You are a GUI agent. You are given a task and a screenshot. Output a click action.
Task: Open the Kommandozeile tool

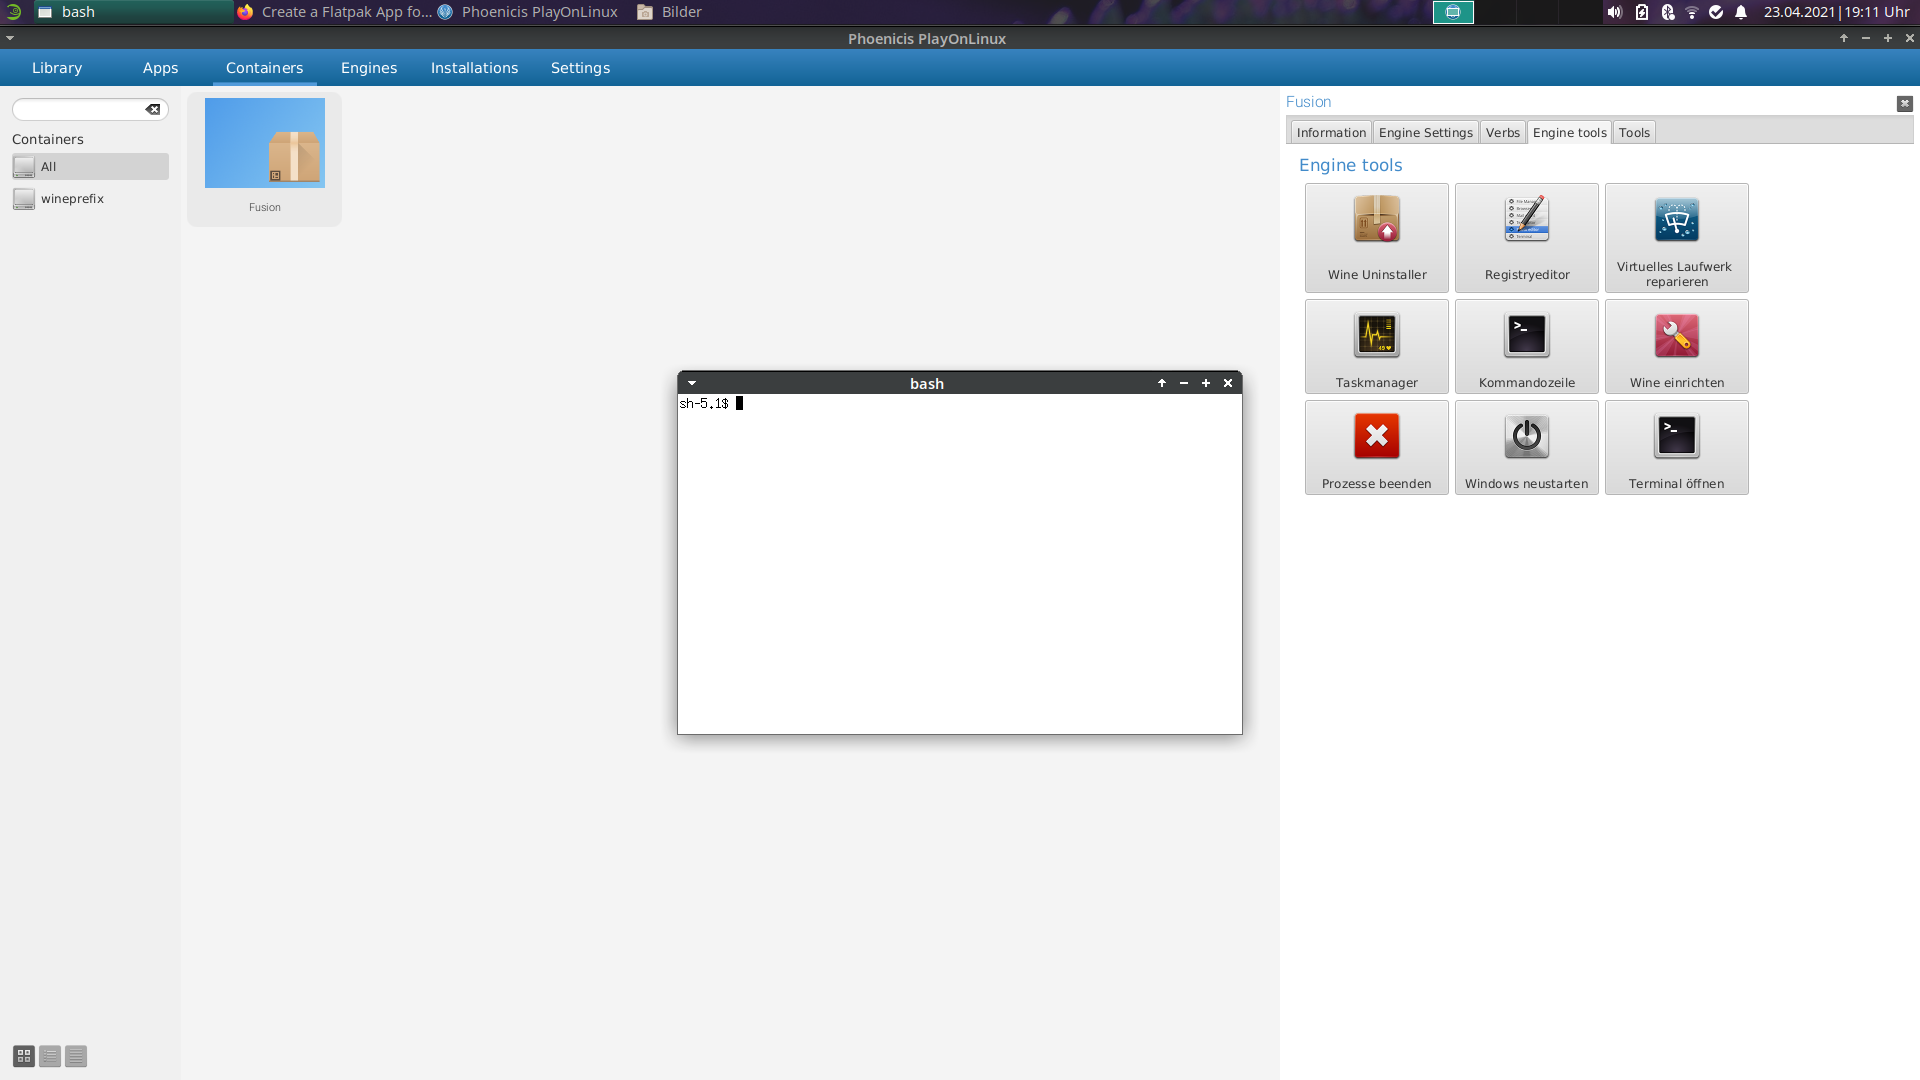click(1526, 345)
